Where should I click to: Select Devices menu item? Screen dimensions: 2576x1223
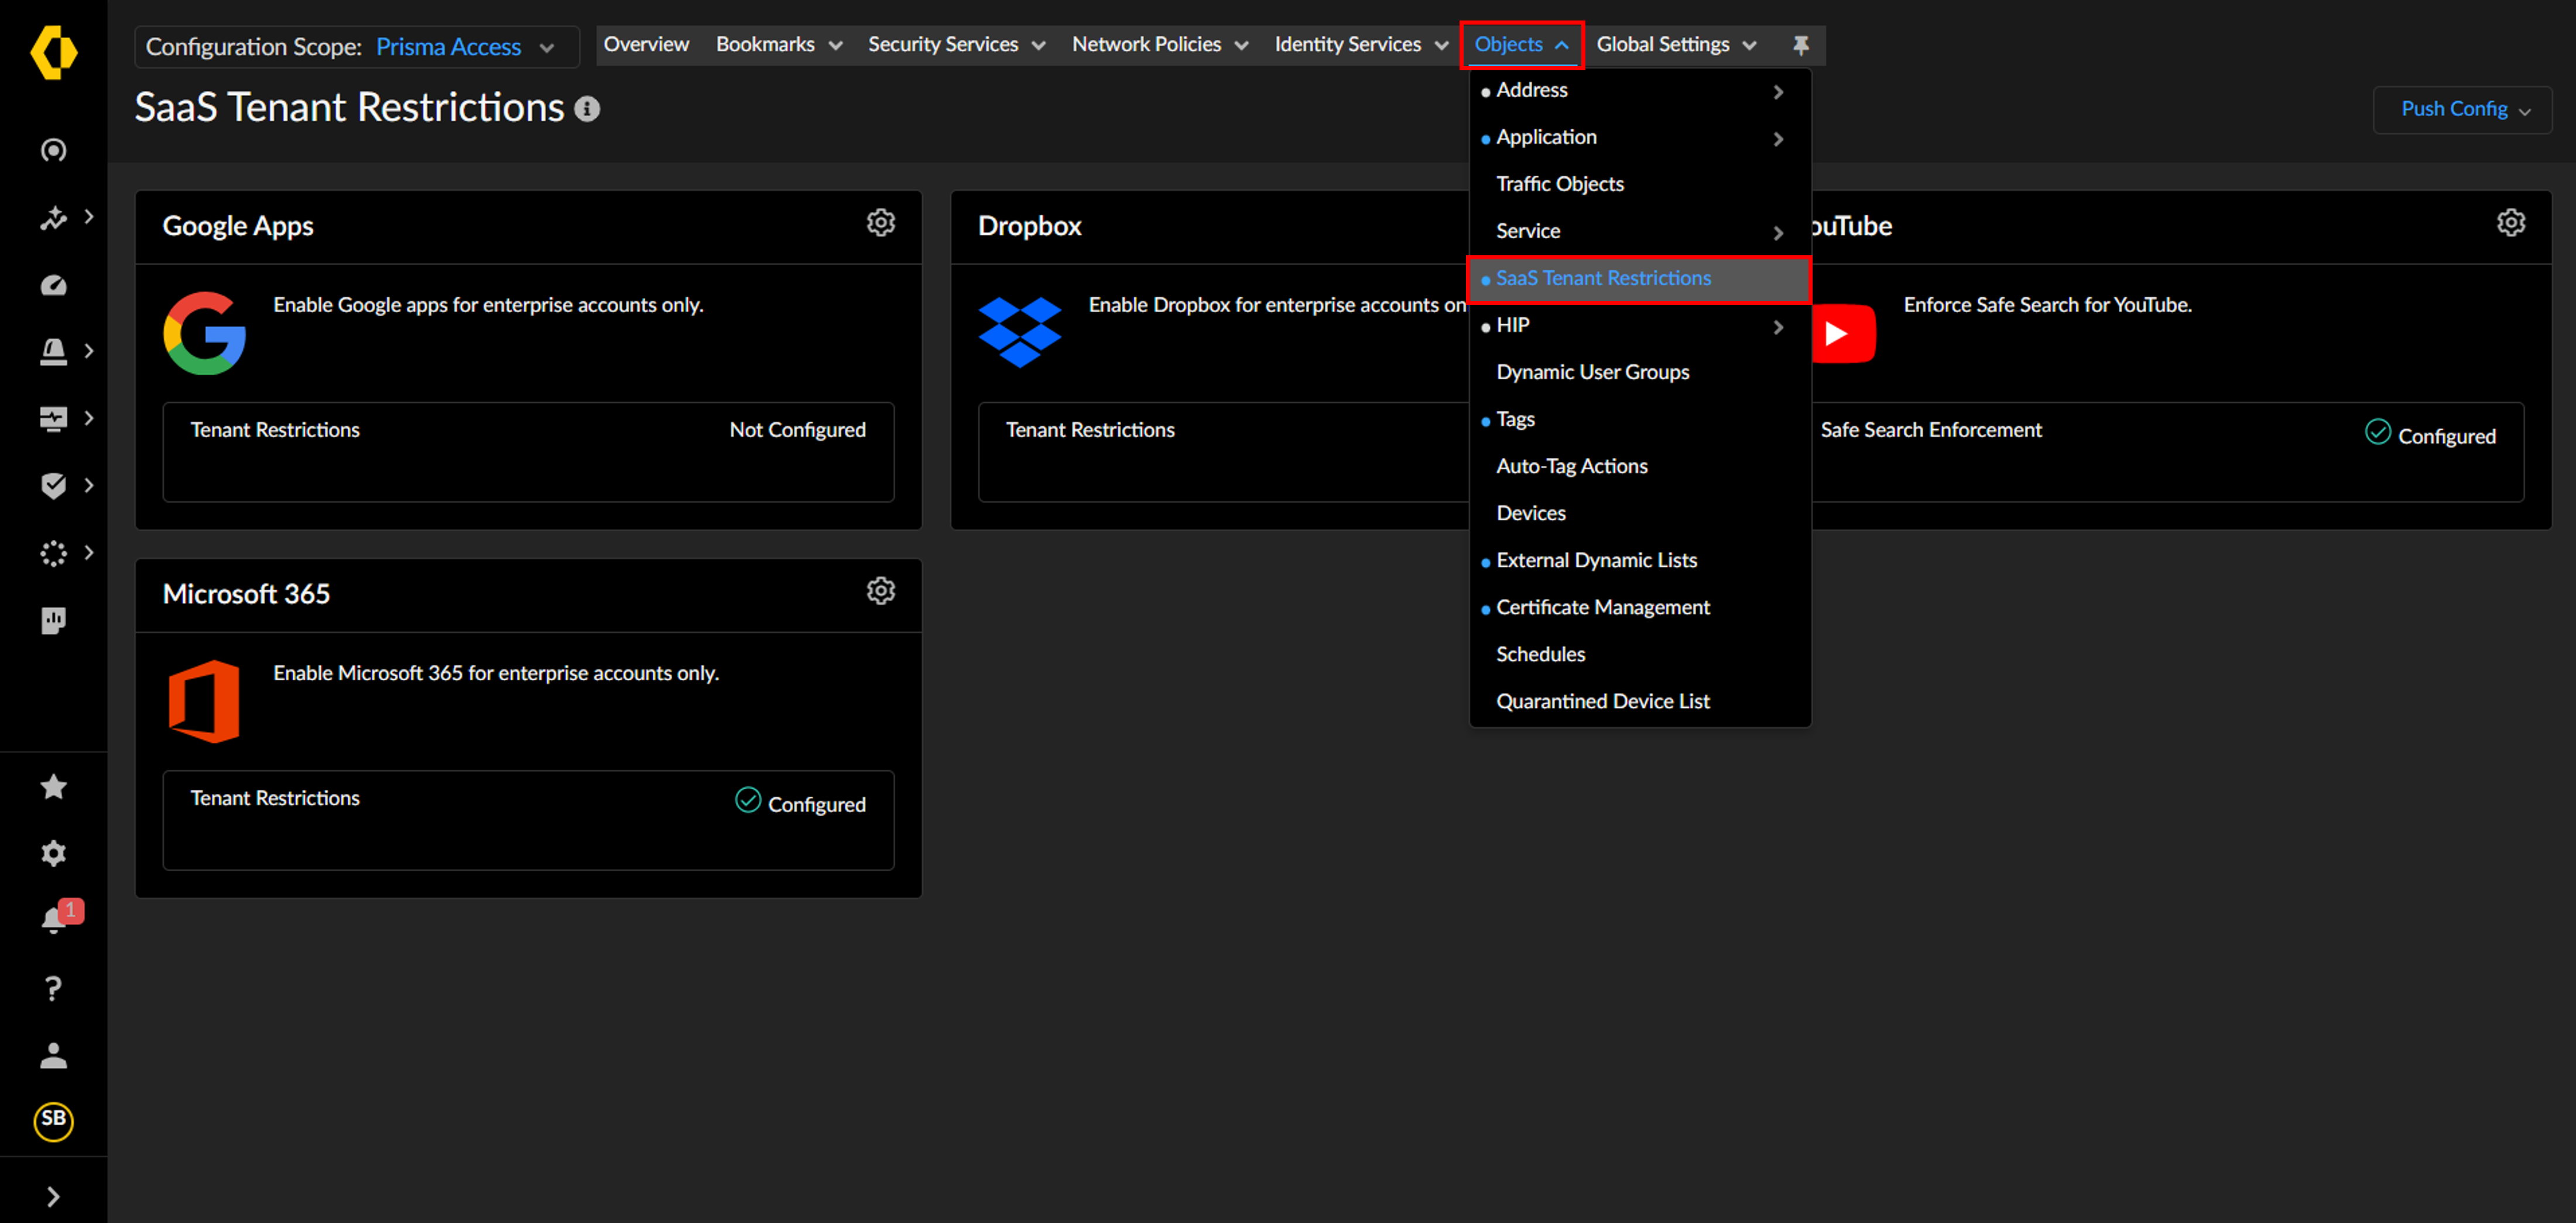[1640, 514]
